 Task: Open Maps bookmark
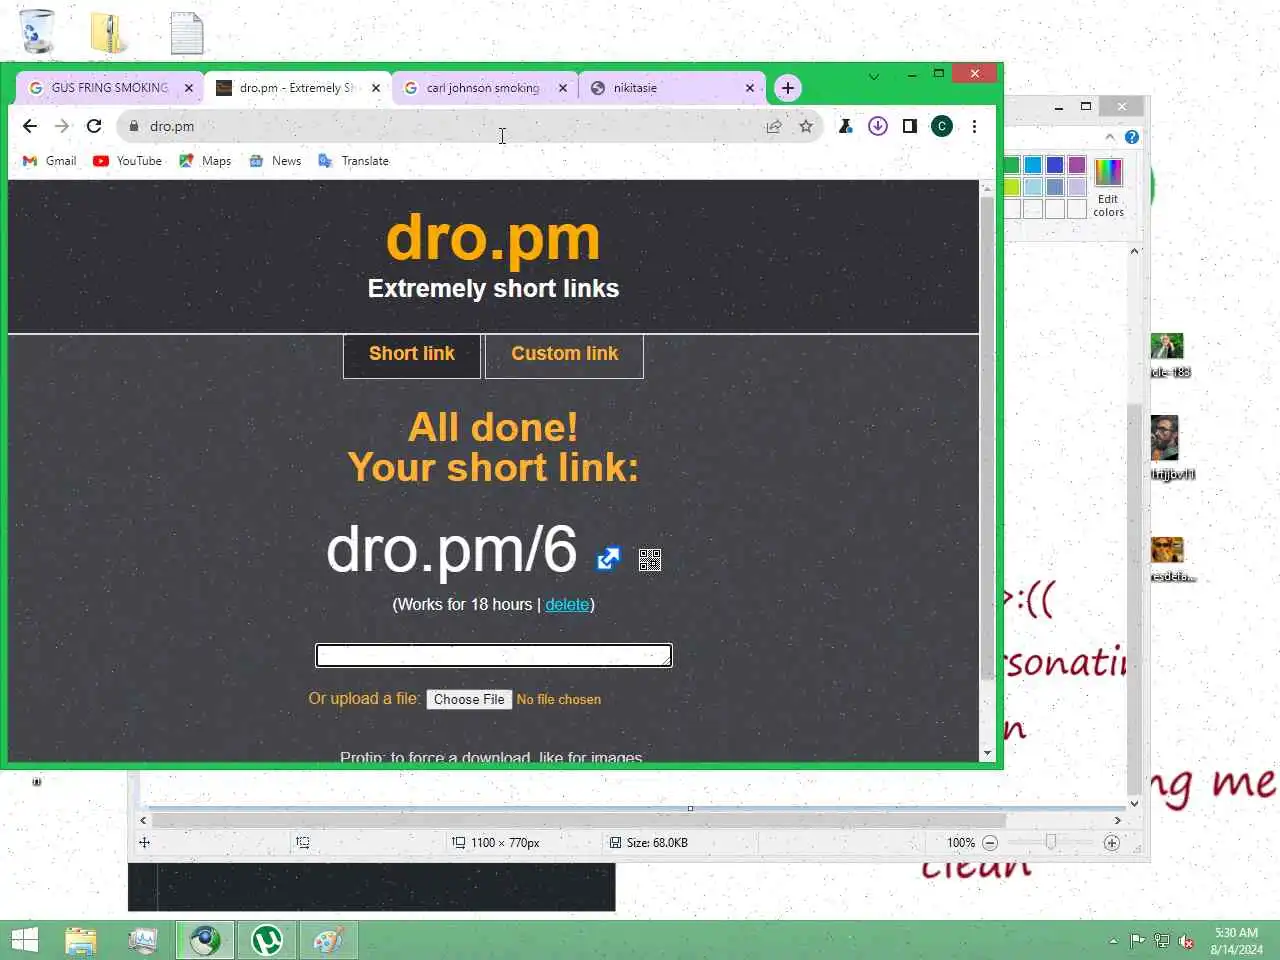click(x=205, y=161)
